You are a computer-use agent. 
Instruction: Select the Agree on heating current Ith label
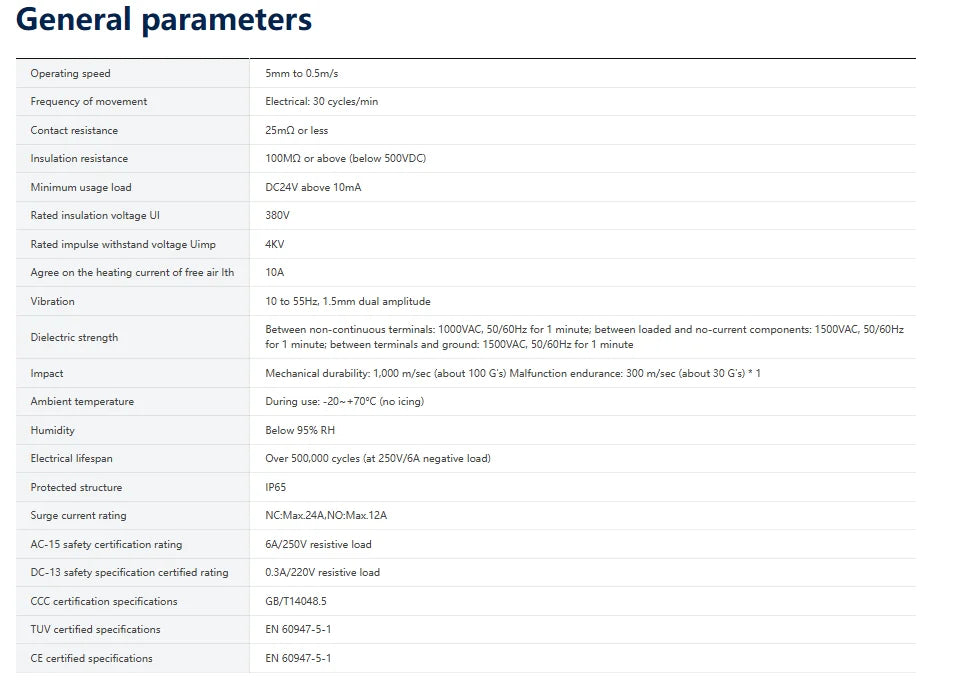click(132, 272)
